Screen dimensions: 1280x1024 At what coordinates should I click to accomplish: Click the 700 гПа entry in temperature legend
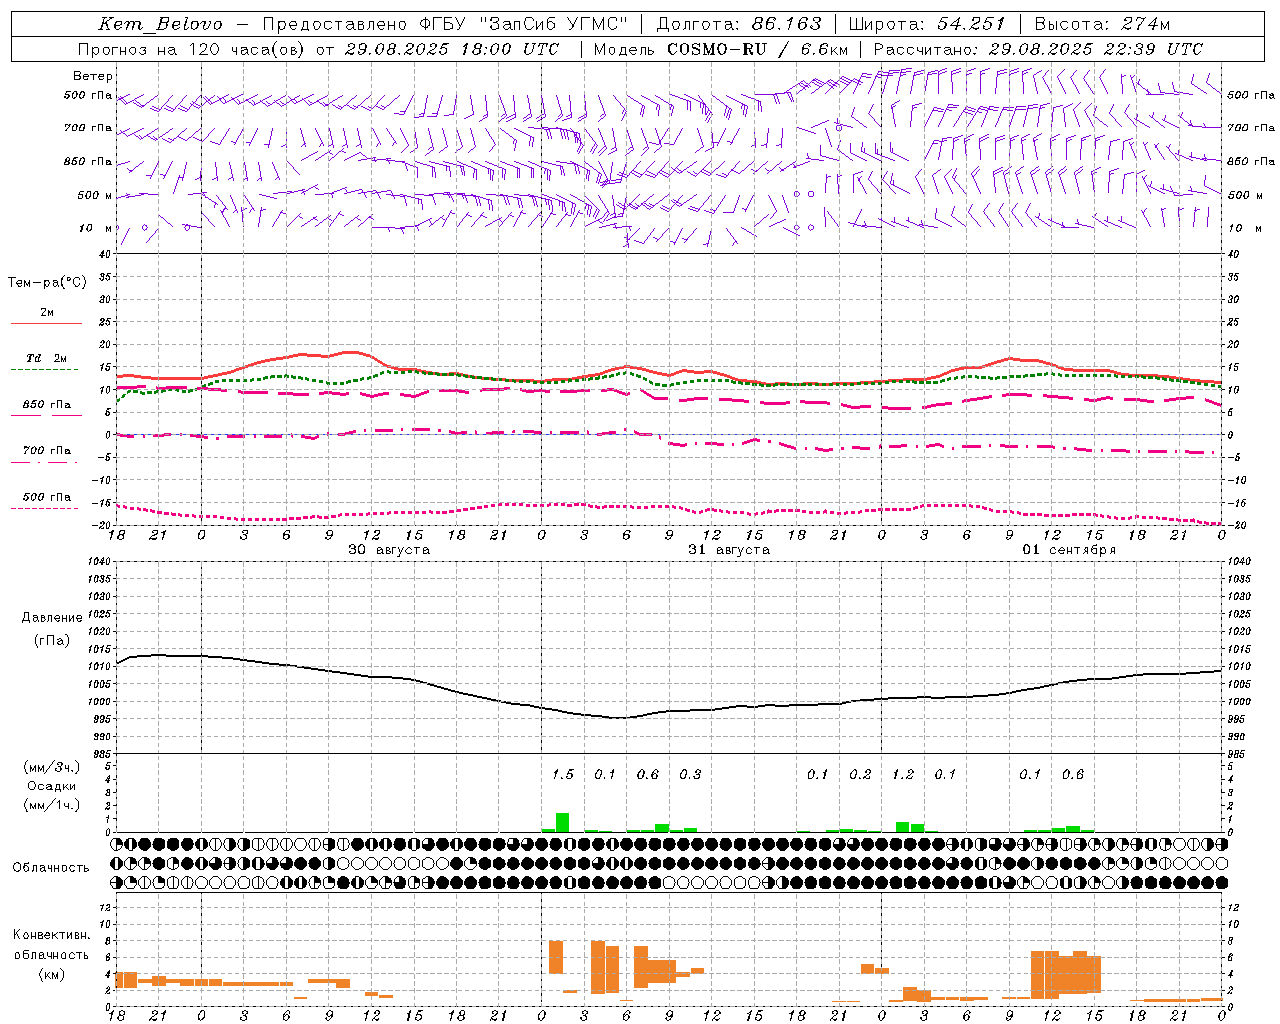point(46,451)
